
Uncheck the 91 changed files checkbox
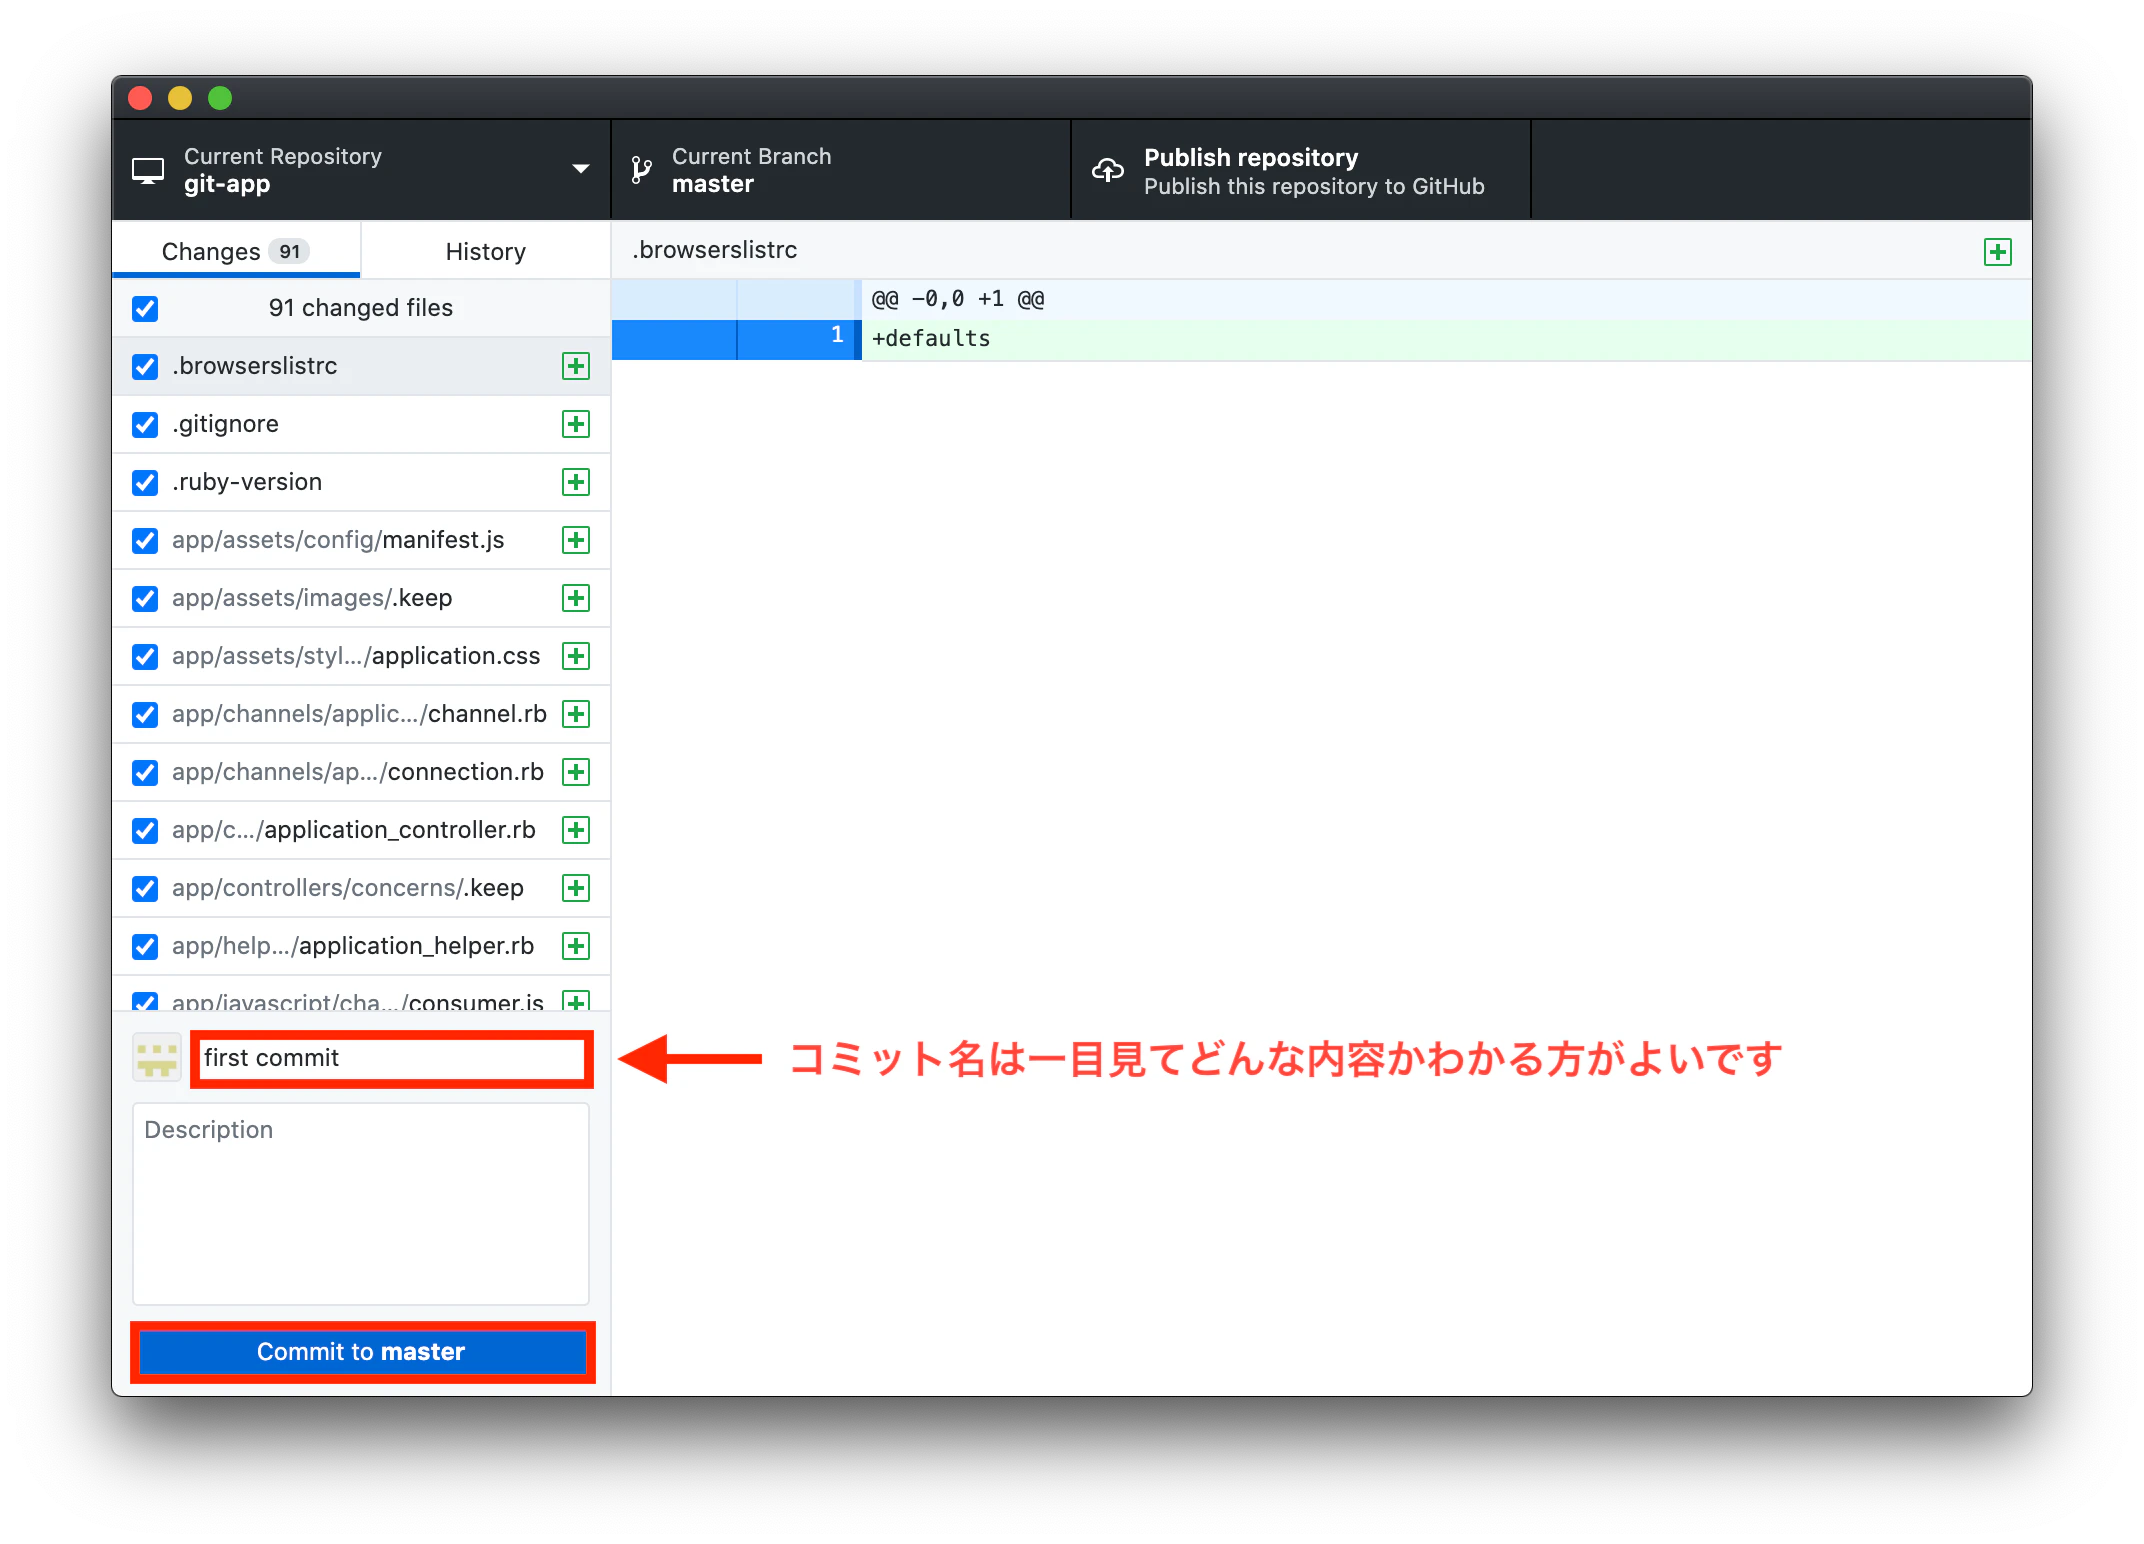coord(145,308)
